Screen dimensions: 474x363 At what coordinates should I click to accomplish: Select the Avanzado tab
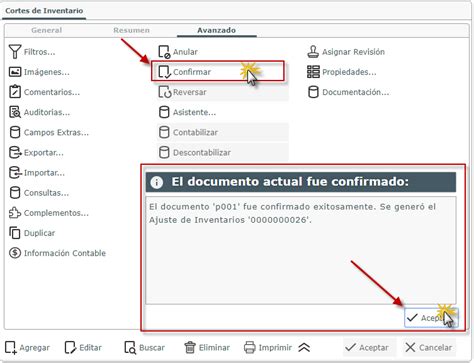[x=217, y=30]
